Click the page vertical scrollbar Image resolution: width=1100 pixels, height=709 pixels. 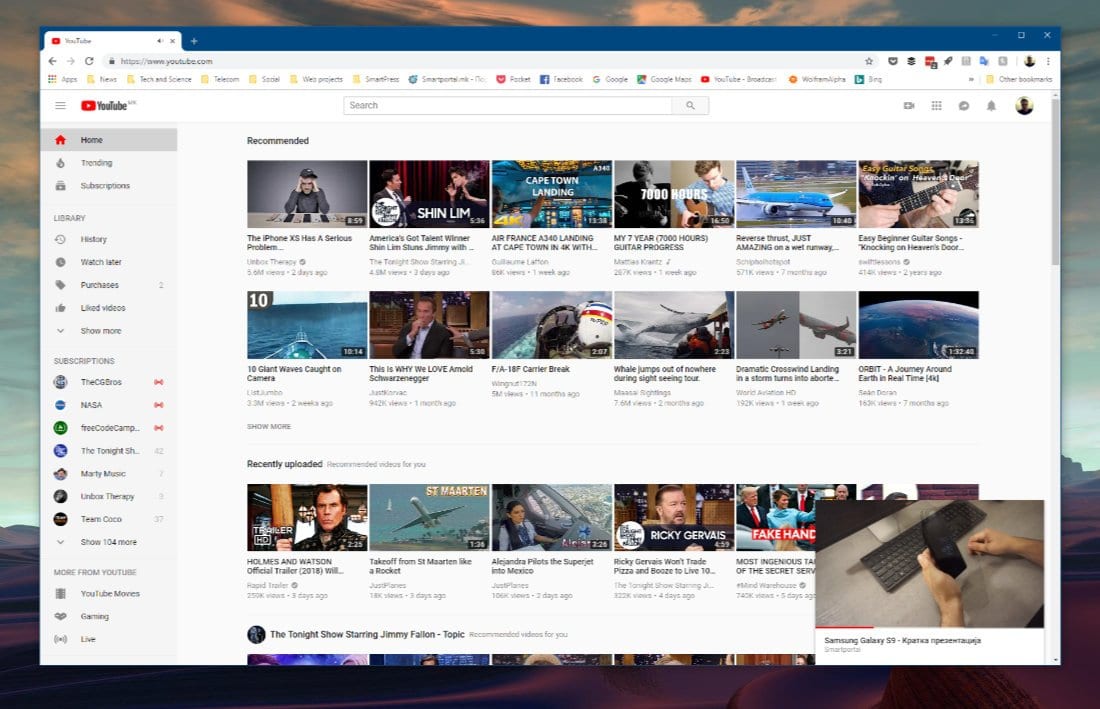(x=1056, y=182)
